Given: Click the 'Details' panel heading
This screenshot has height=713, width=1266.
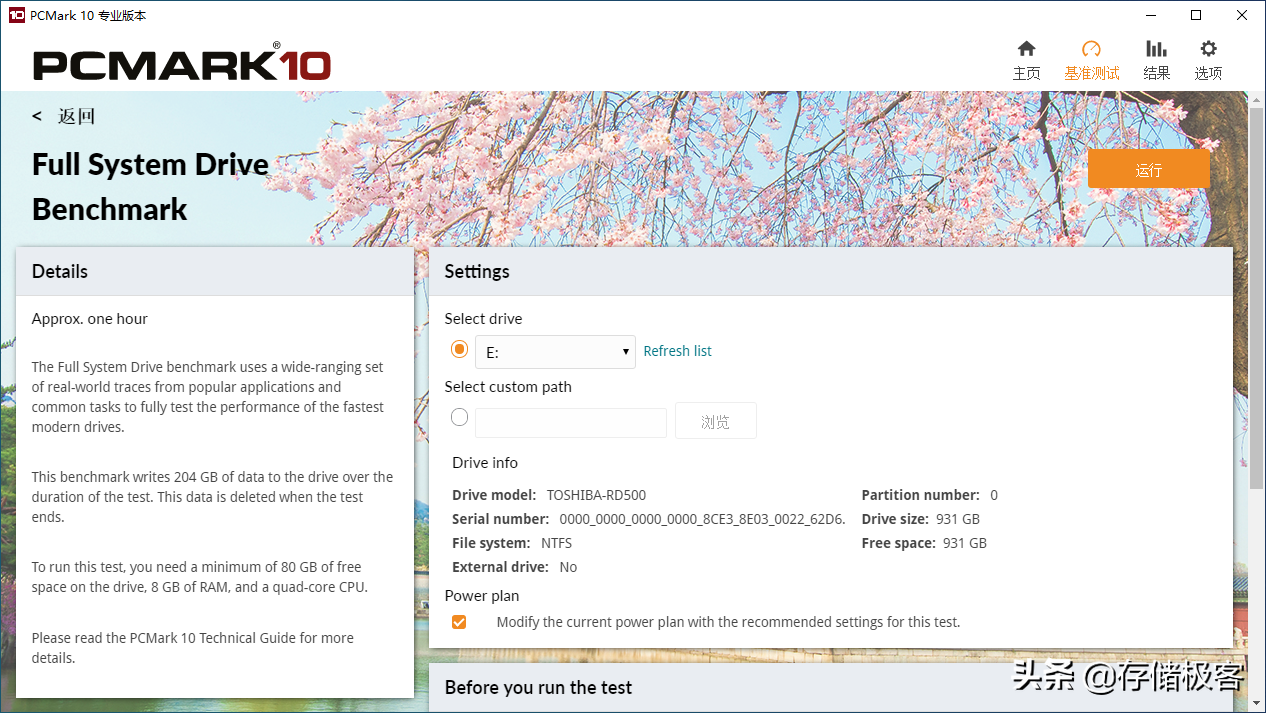Looking at the screenshot, I should coord(60,271).
